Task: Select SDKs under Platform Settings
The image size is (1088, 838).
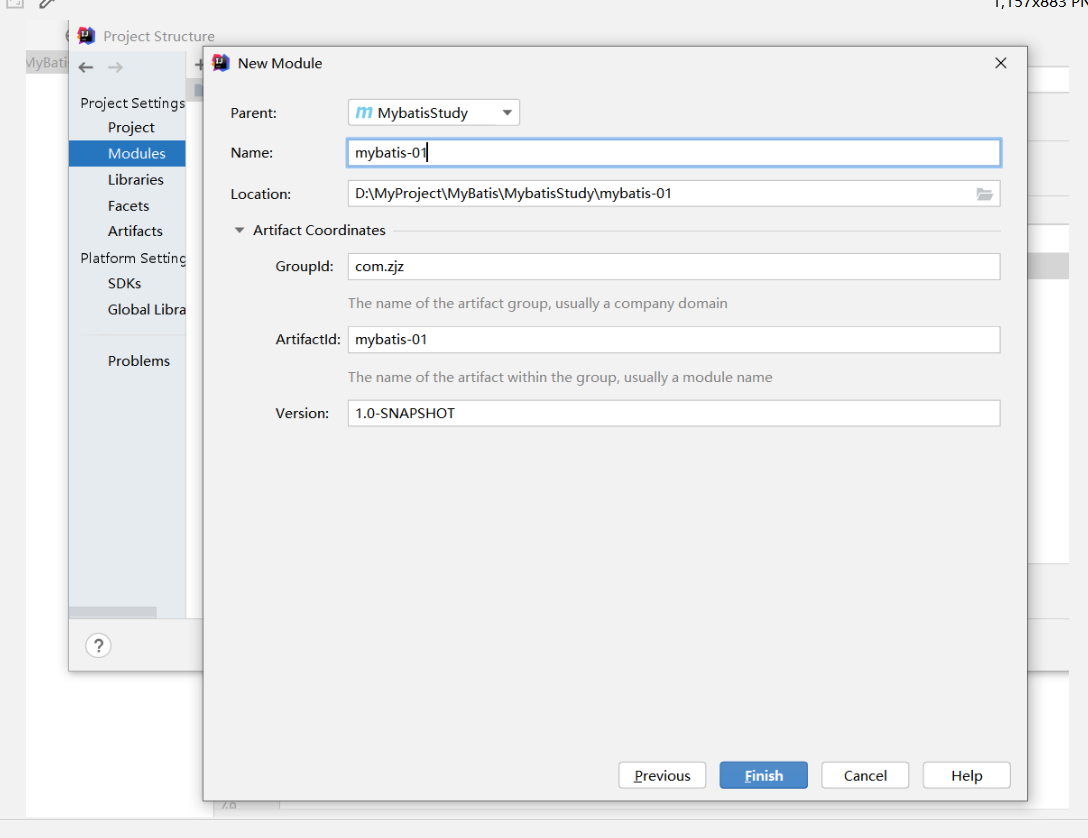Action: (124, 283)
